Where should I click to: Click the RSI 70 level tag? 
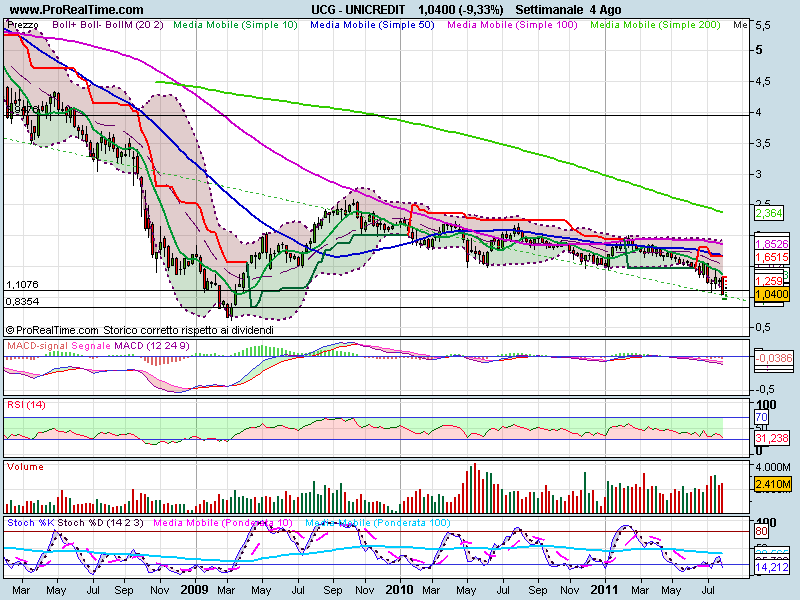(x=761, y=417)
